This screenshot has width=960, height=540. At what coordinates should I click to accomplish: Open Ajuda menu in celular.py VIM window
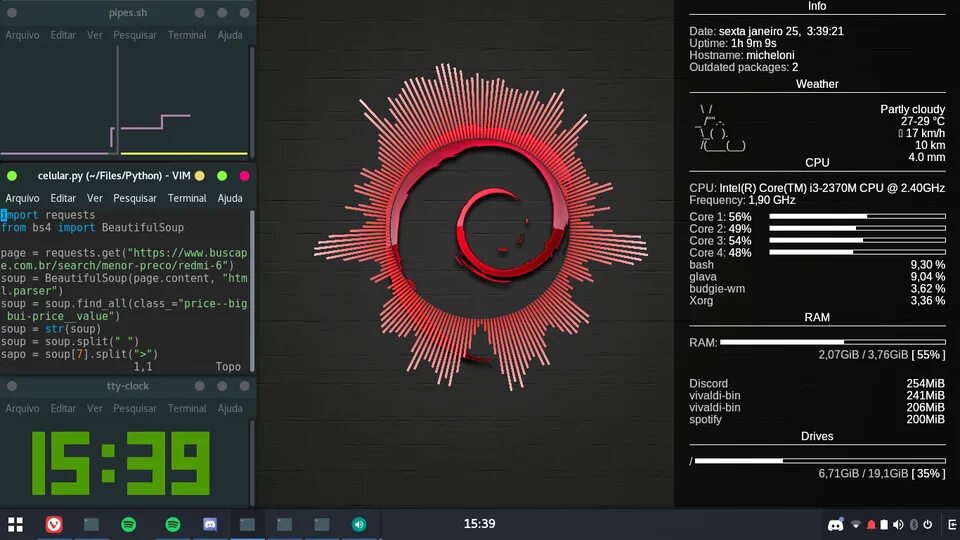pos(230,198)
